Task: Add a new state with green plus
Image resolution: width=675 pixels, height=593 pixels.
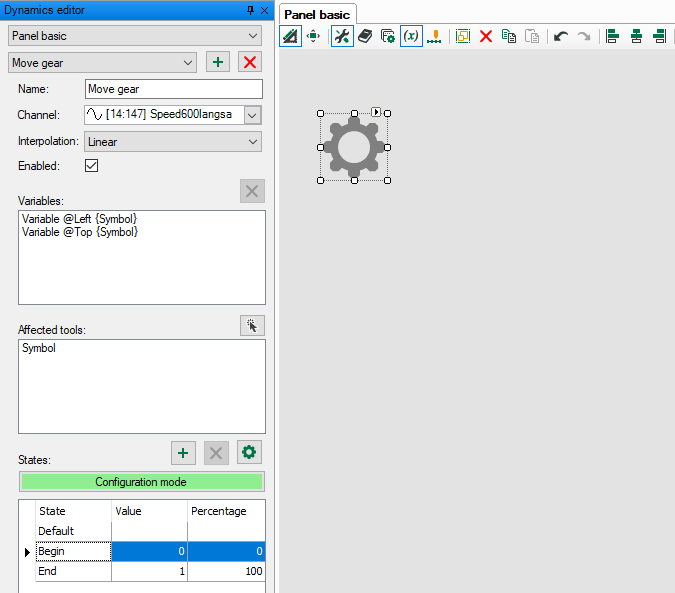Action: (183, 453)
